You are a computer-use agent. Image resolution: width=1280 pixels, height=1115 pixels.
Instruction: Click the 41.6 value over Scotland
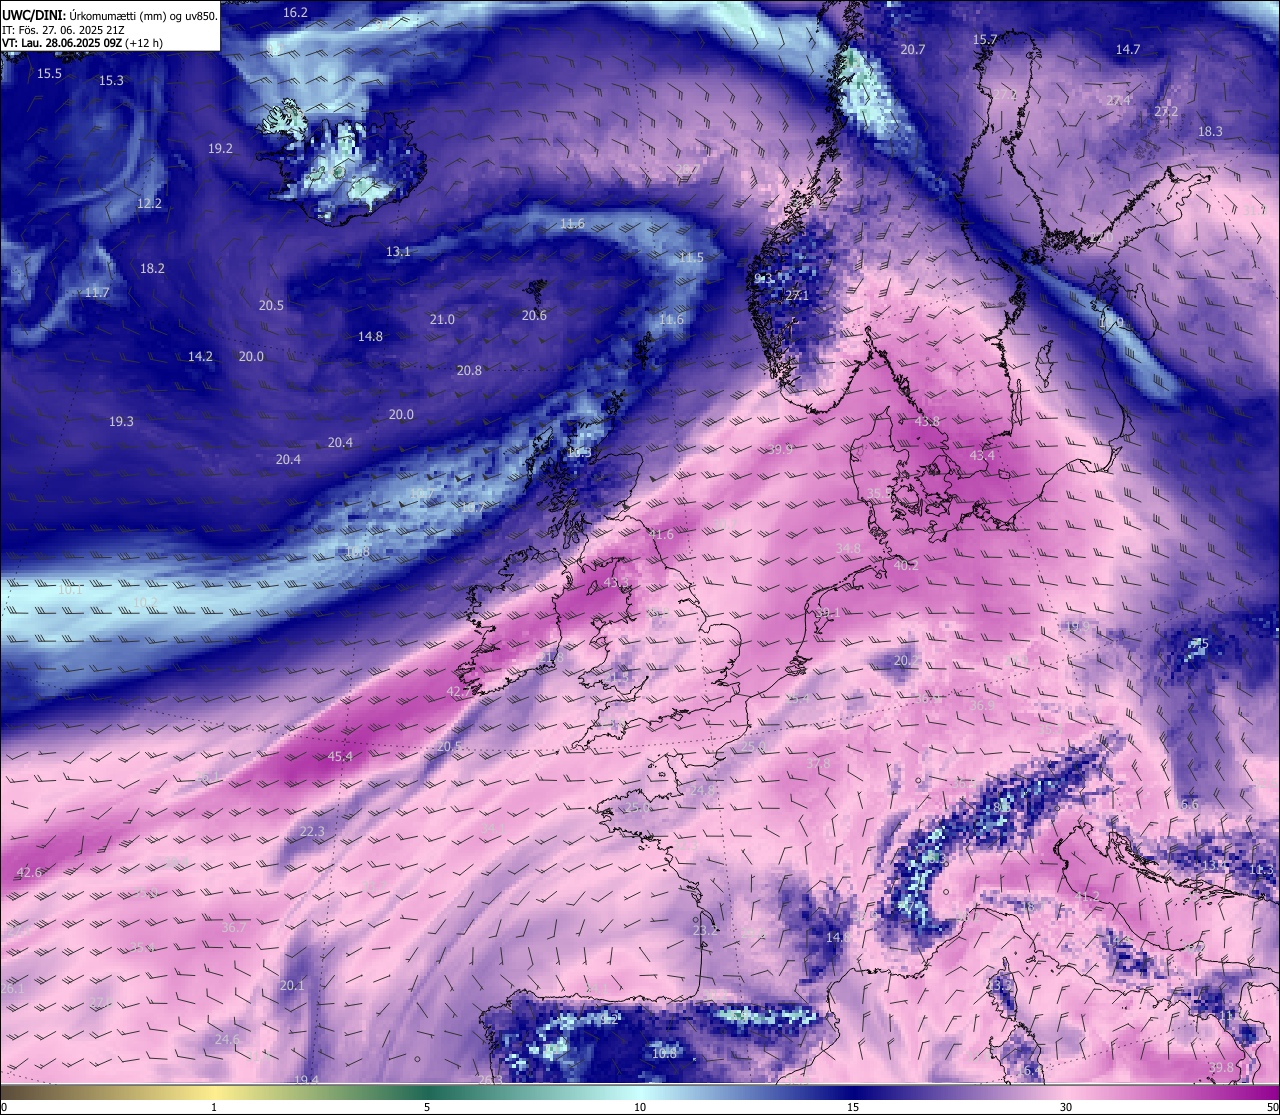661,536
